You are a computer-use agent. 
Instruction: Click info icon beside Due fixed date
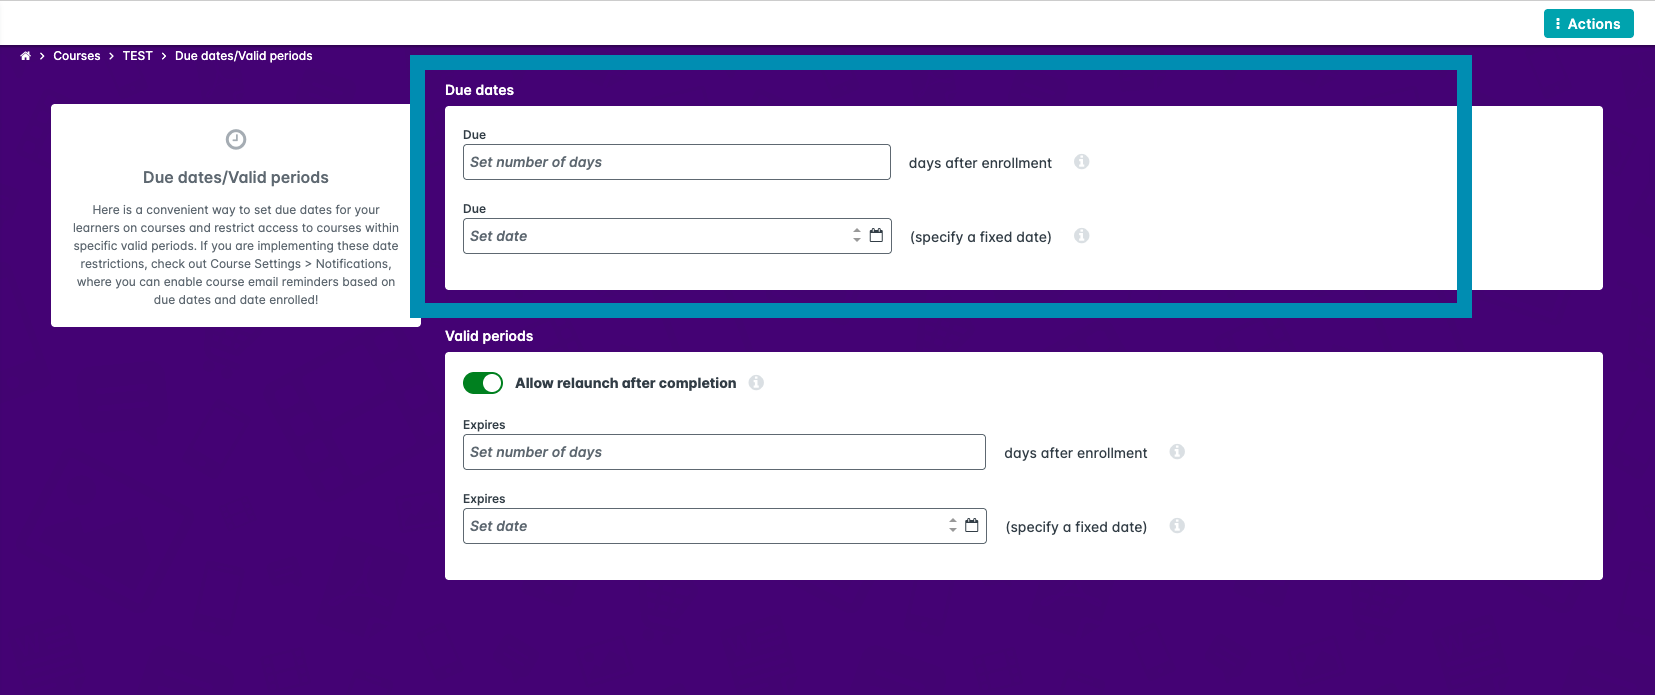pos(1081,236)
